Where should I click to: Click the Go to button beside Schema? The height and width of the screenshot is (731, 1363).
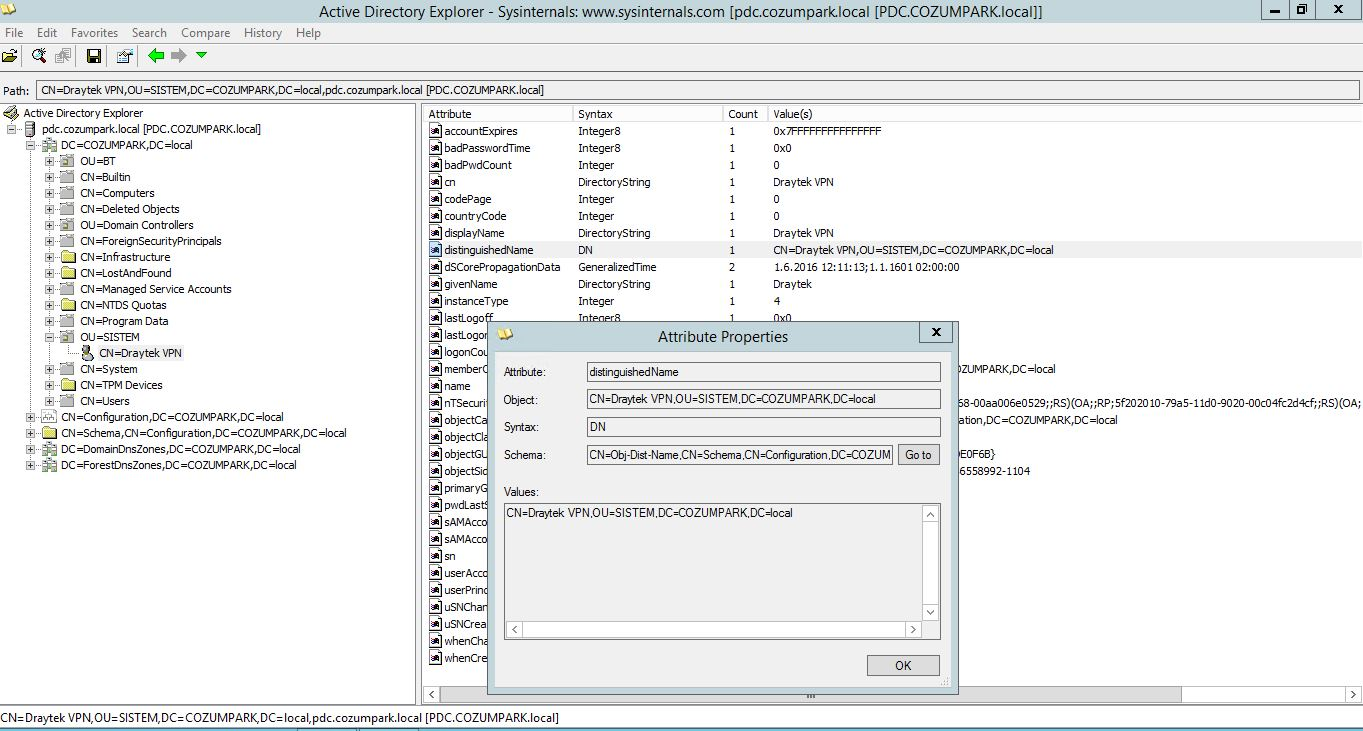point(918,455)
